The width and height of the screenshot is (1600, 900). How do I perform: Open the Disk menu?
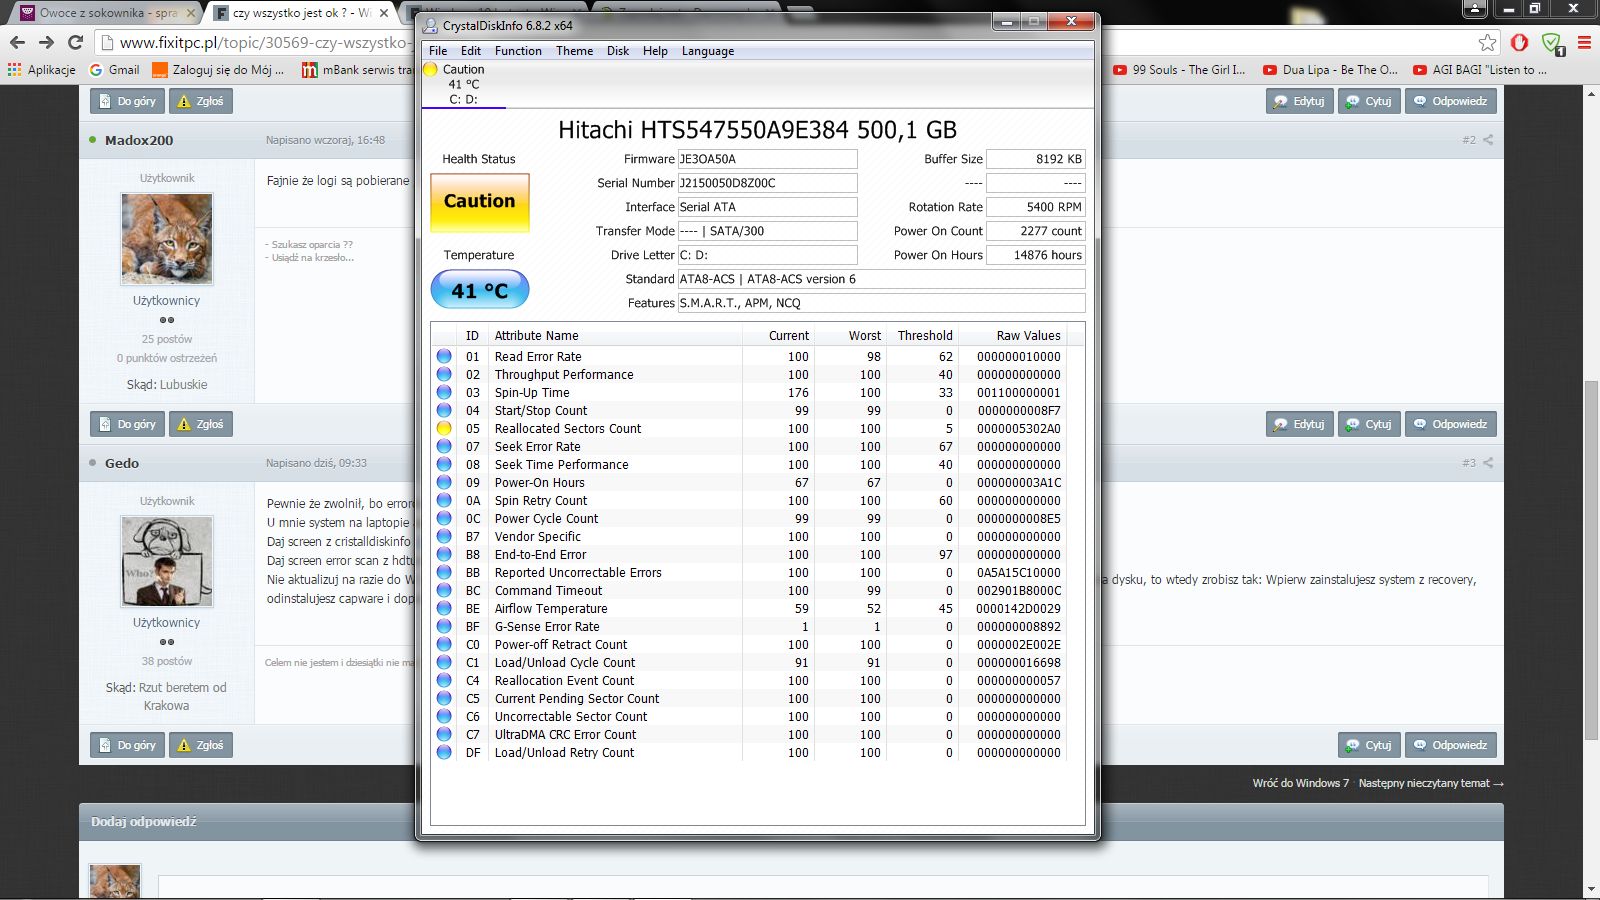618,51
